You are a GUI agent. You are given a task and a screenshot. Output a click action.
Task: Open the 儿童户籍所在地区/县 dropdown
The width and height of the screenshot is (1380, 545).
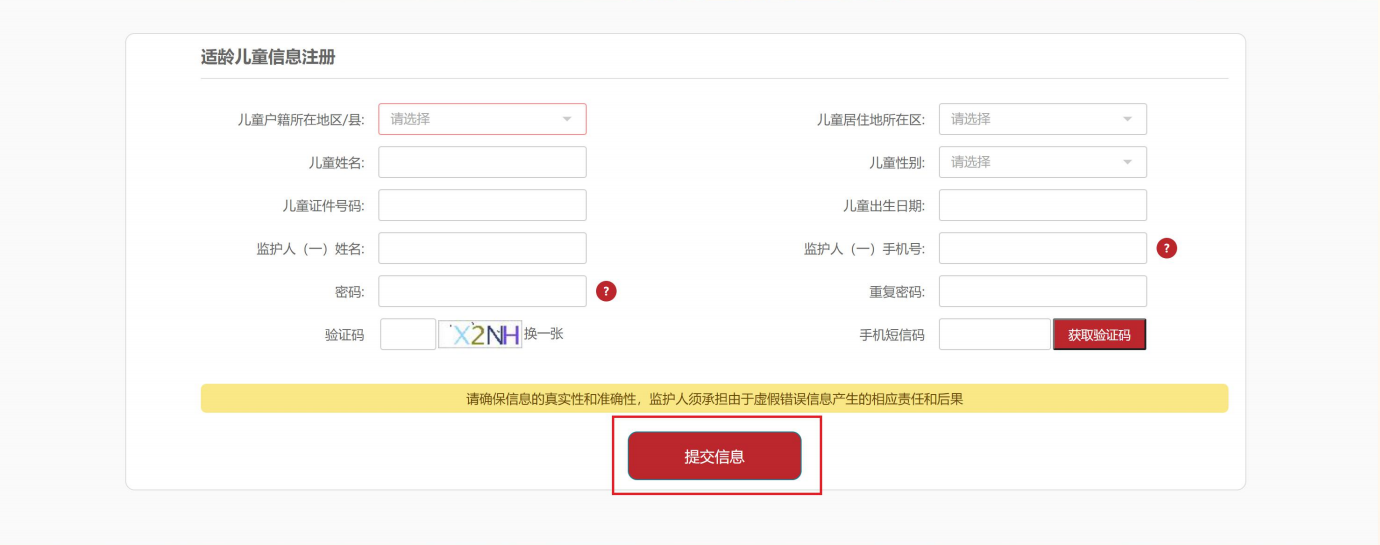[482, 119]
